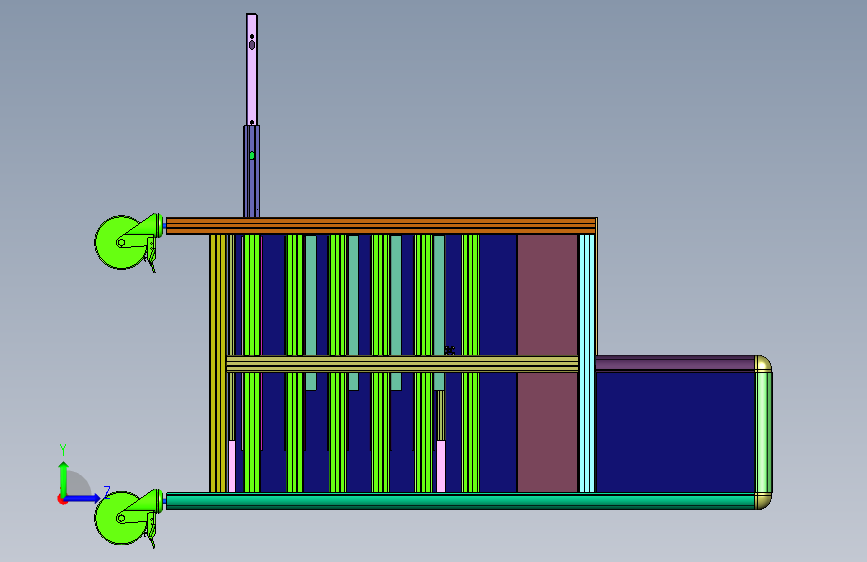
Task: Pick the light green rounded end cap
Action: [764, 433]
